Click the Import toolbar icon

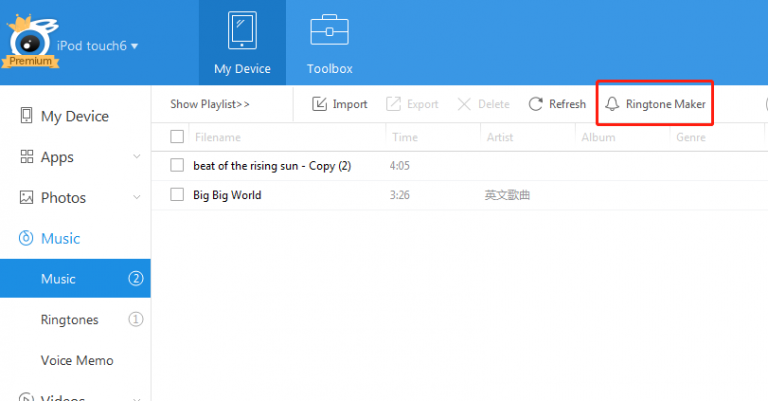click(320, 104)
